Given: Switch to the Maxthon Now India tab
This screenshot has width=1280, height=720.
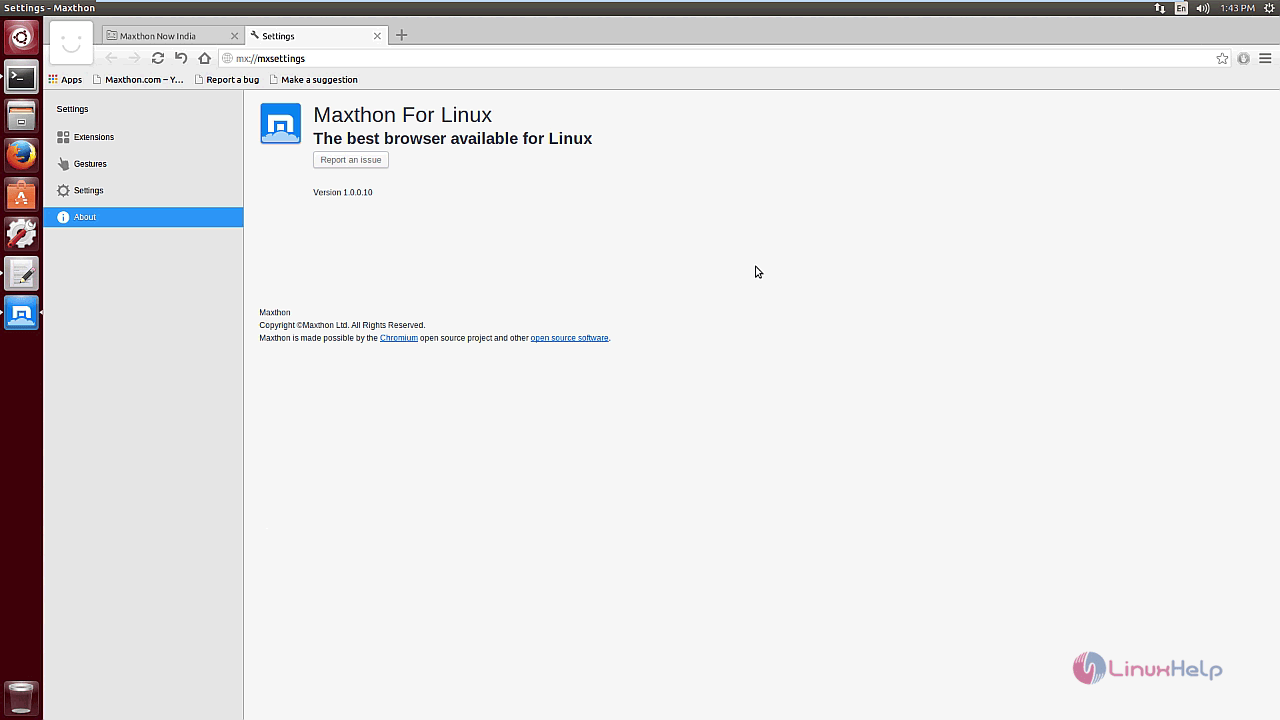Looking at the screenshot, I should pos(172,35).
